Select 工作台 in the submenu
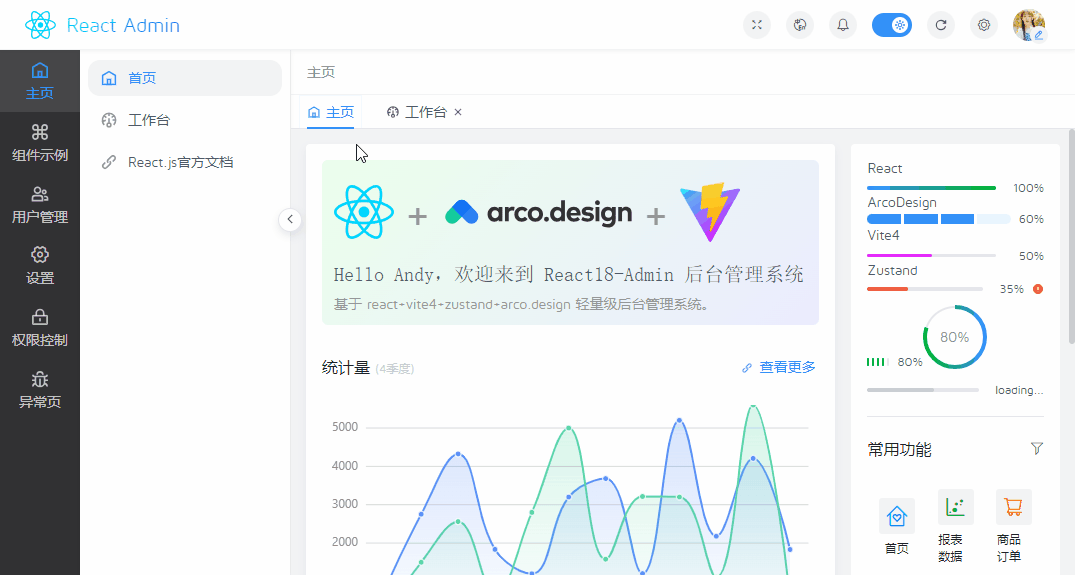 click(184, 120)
